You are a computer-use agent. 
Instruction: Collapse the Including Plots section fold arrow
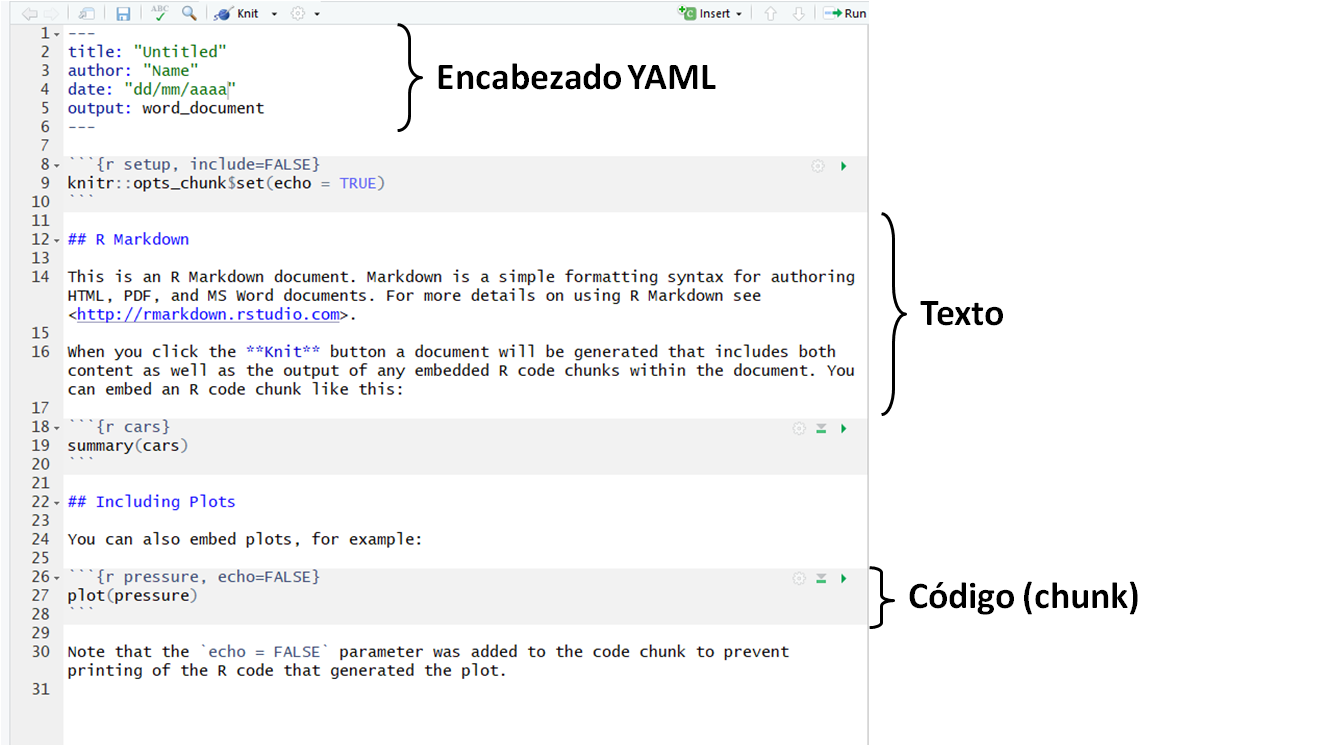pyautogui.click(x=57, y=503)
